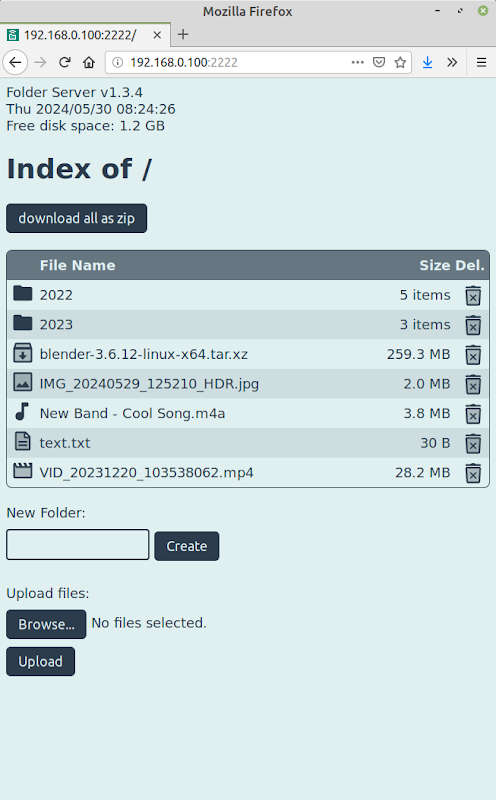496x800 pixels.
Task: Focus the New Folder name field
Action: click(78, 544)
